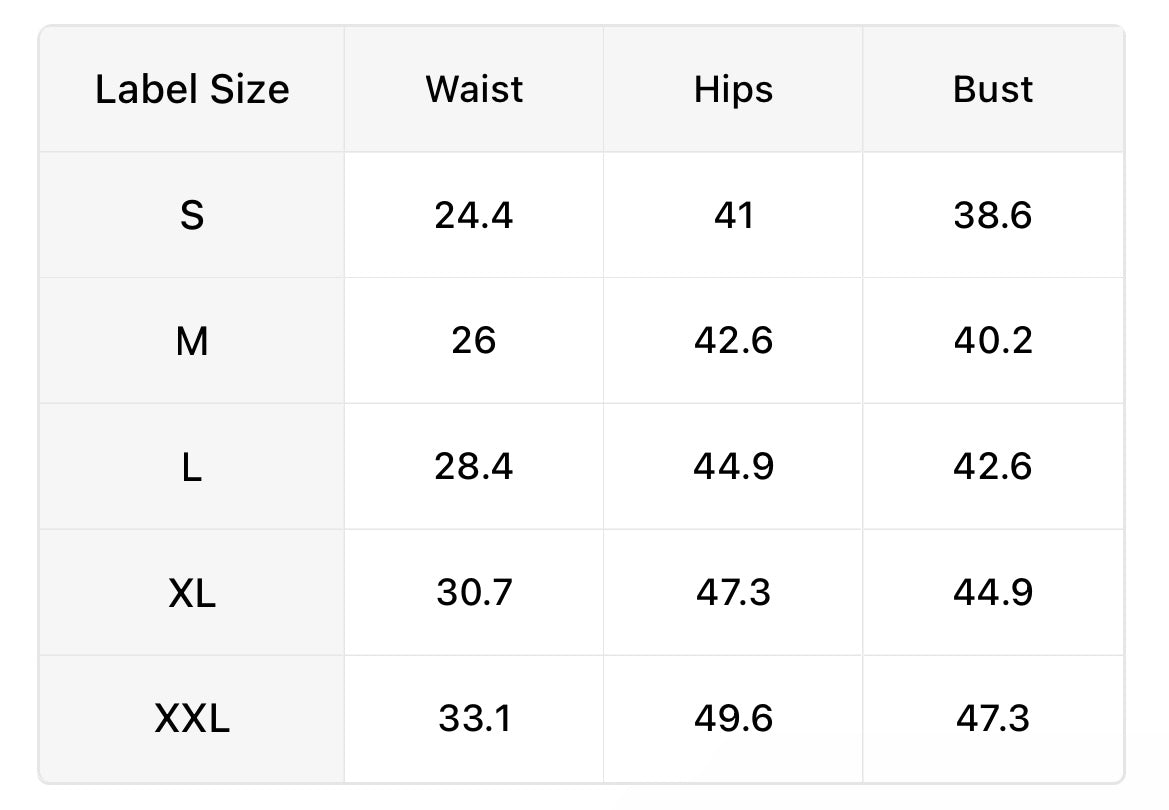
Task: Select bust value 40.2 for size M
Action: [993, 342]
